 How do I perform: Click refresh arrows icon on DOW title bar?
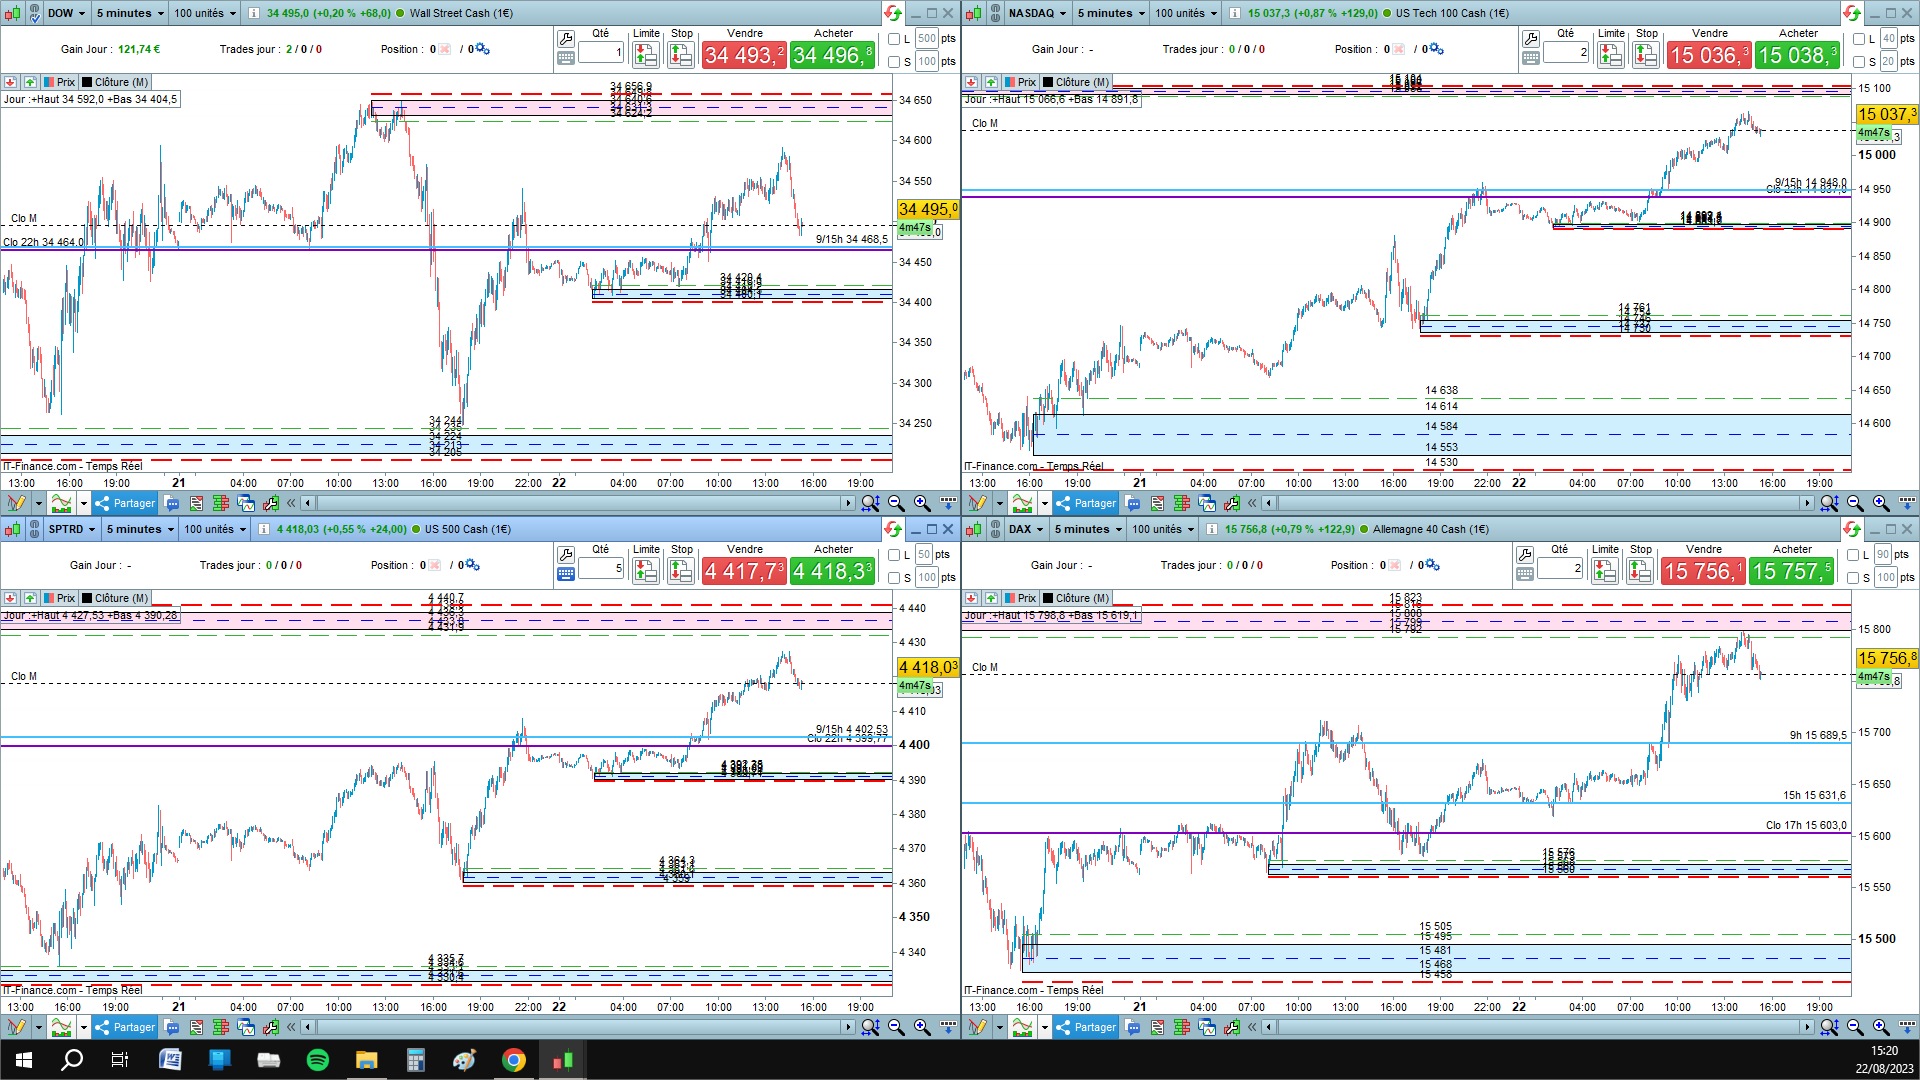tap(892, 13)
